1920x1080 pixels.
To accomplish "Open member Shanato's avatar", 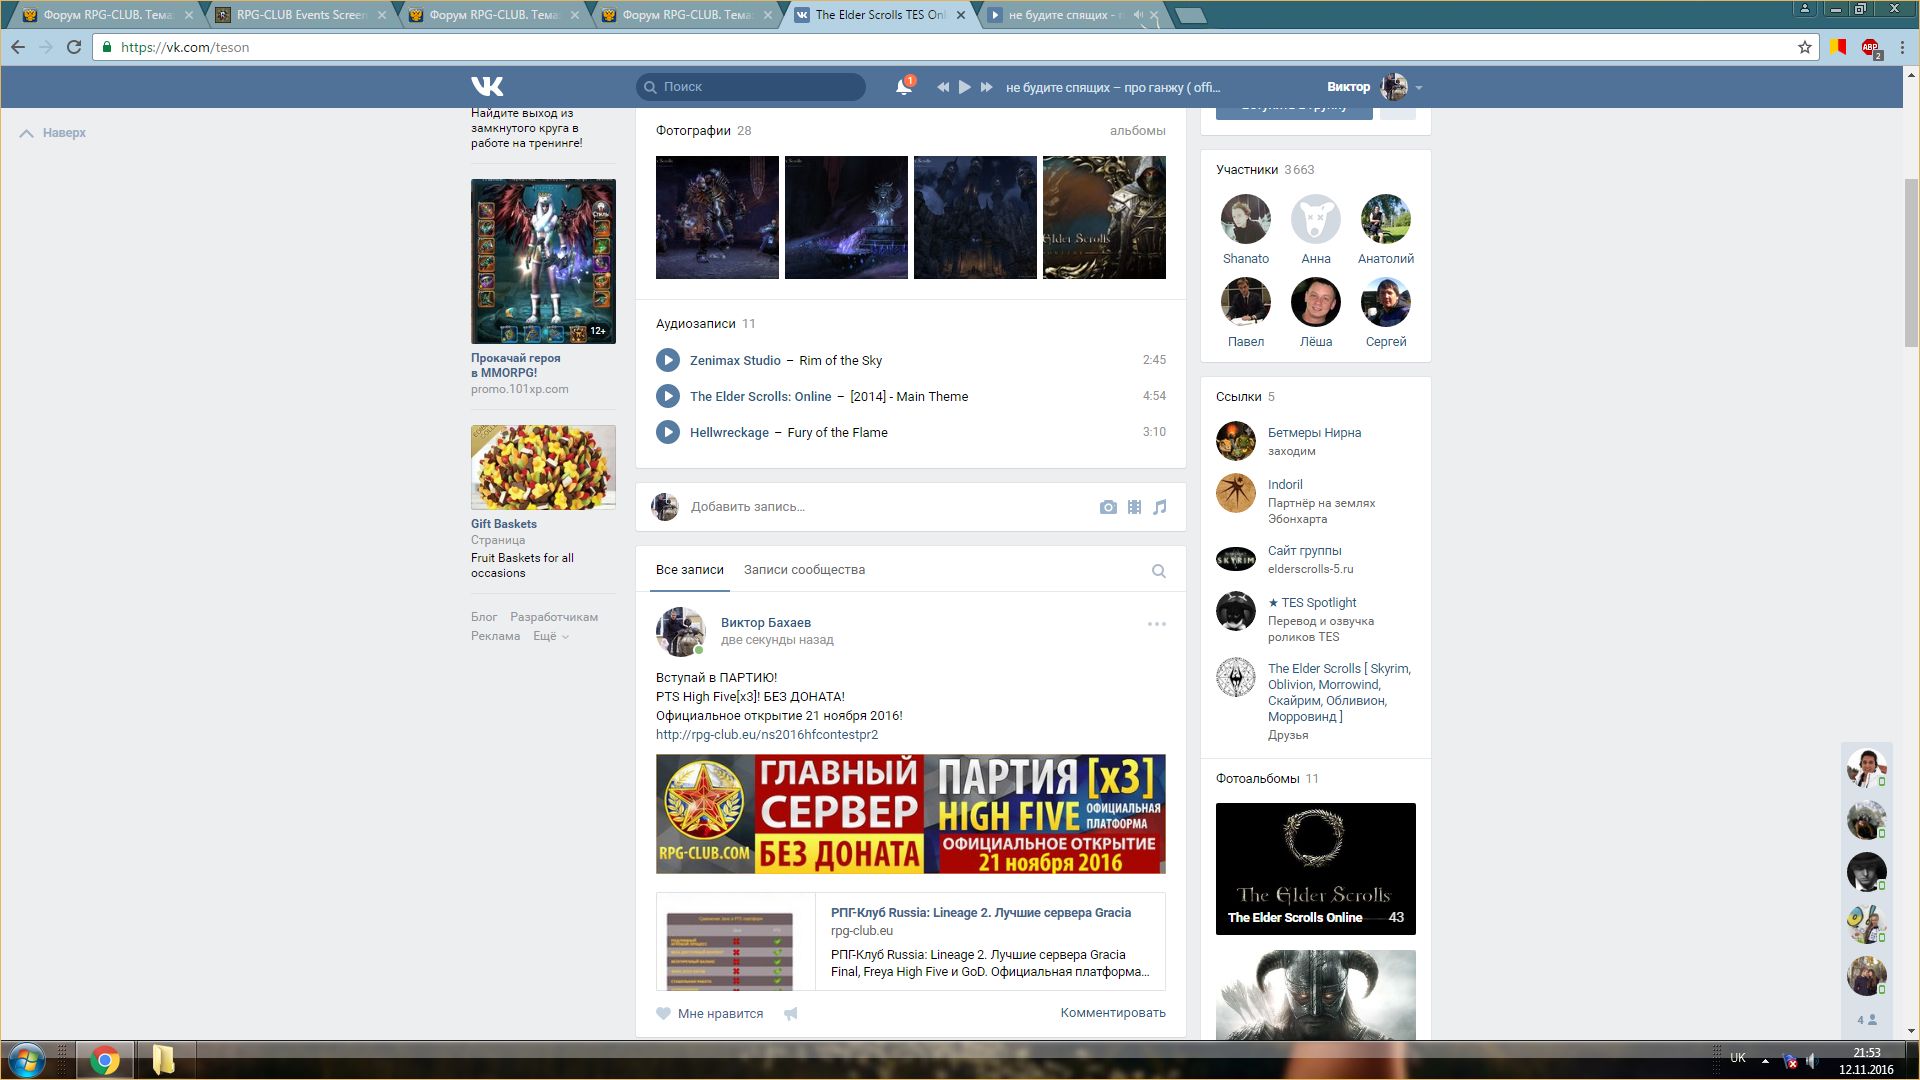I will (1246, 219).
